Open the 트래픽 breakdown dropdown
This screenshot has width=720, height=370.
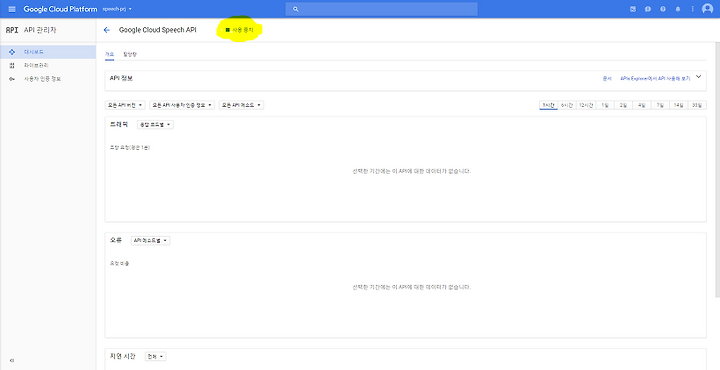coord(155,124)
